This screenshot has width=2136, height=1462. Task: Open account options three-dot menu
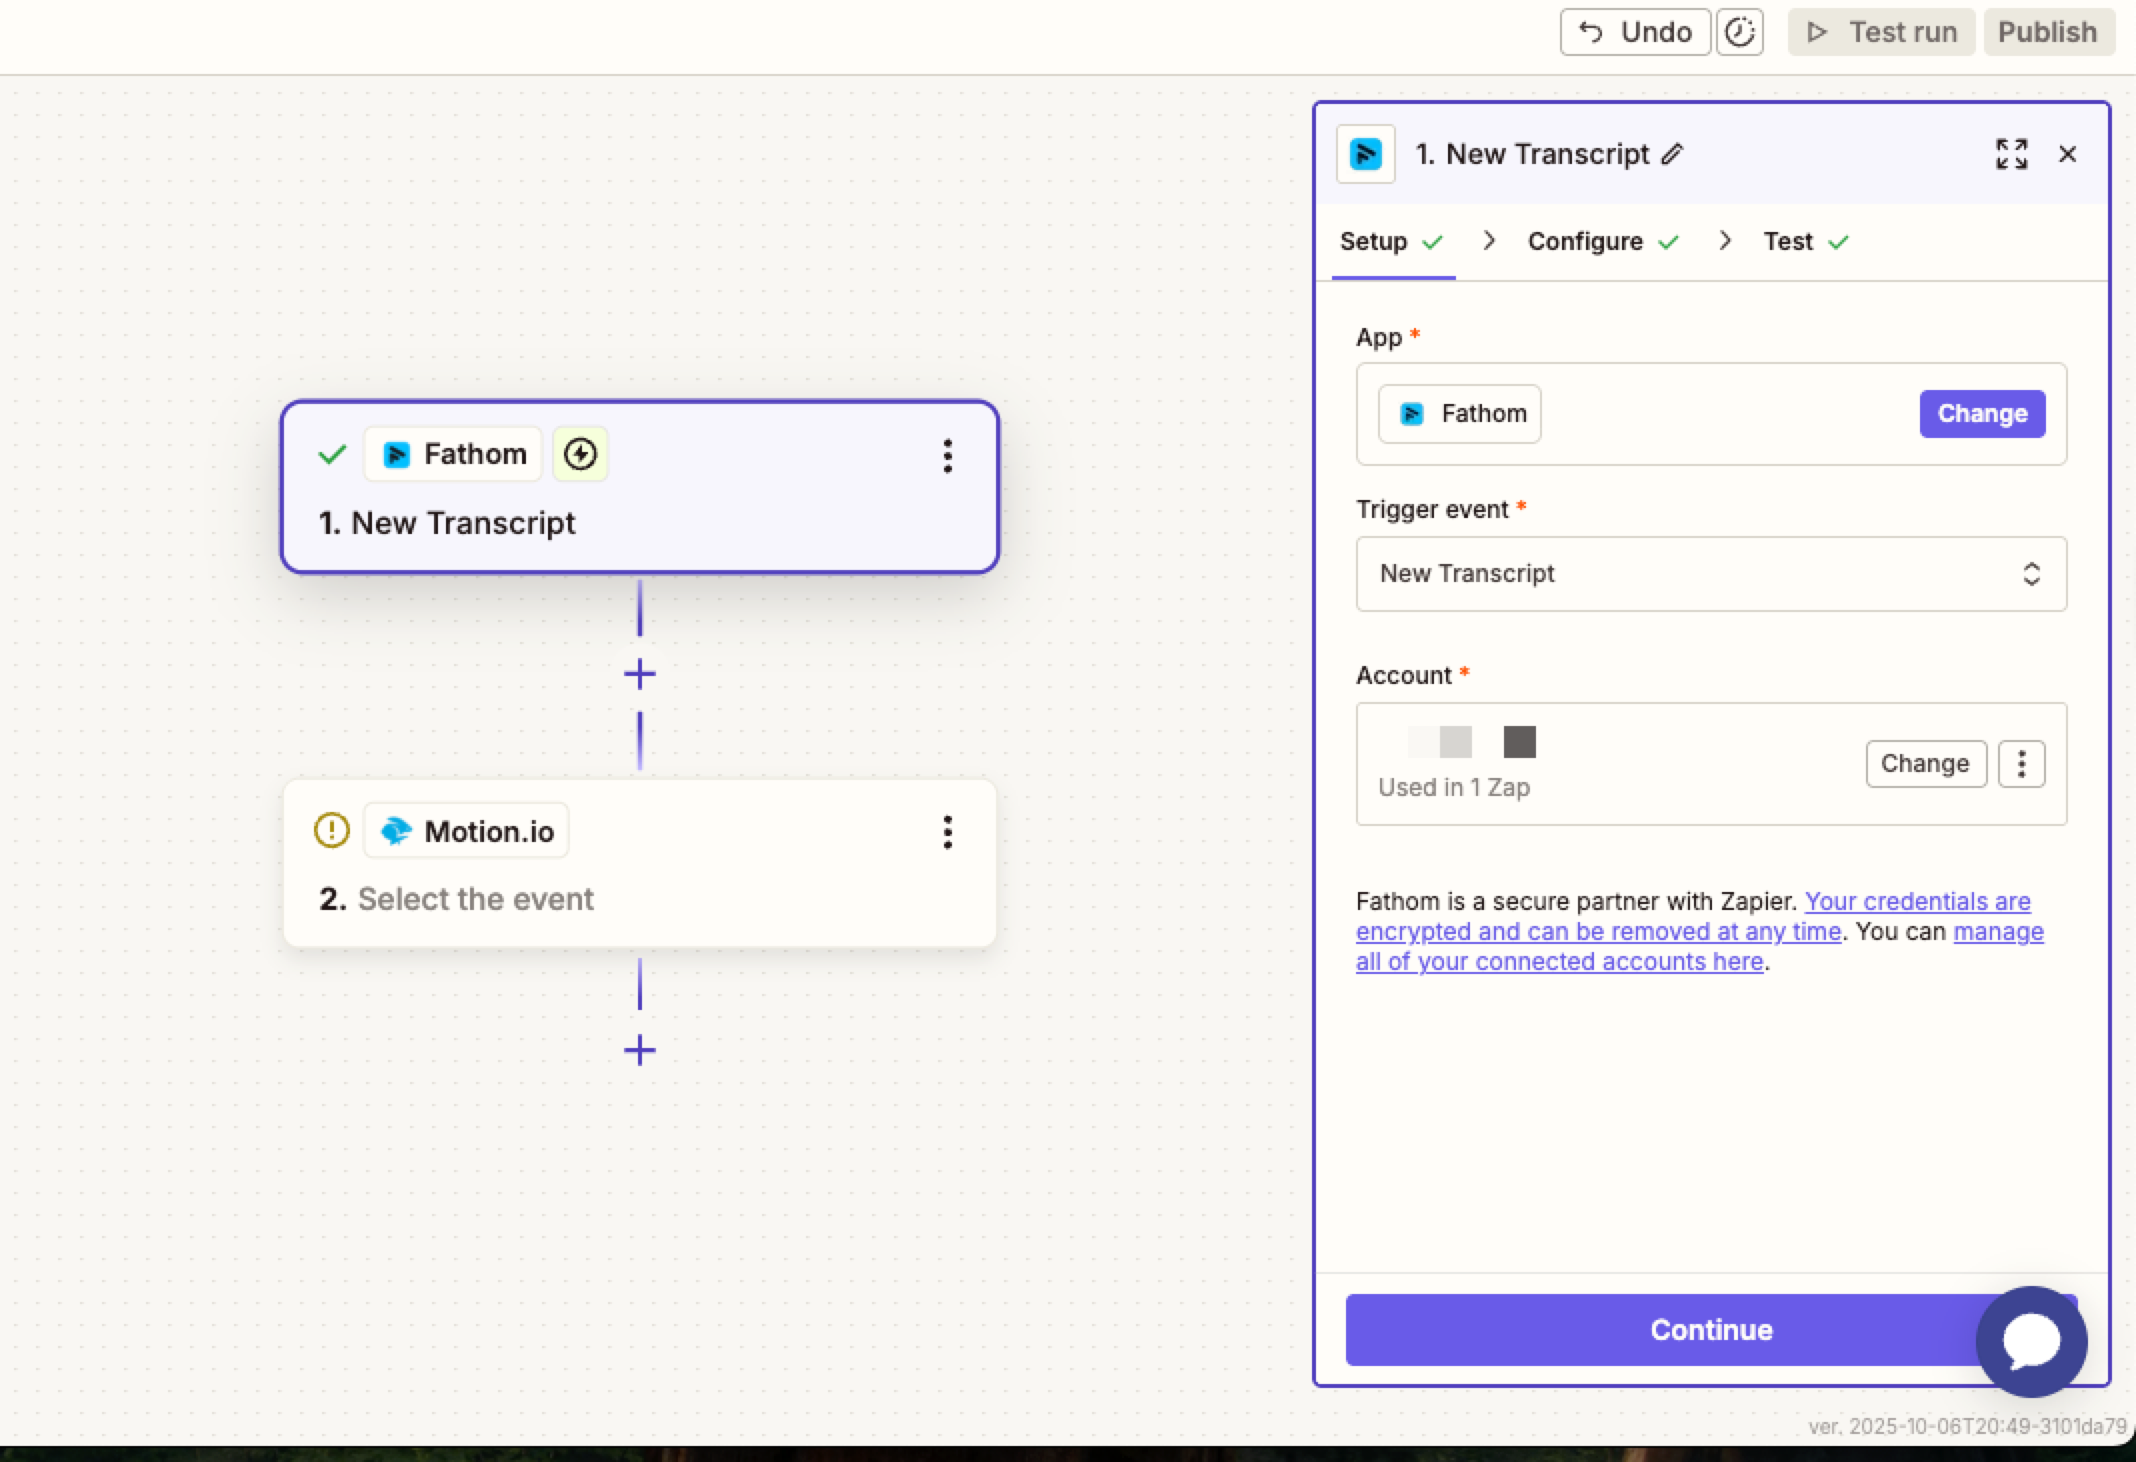[2021, 764]
